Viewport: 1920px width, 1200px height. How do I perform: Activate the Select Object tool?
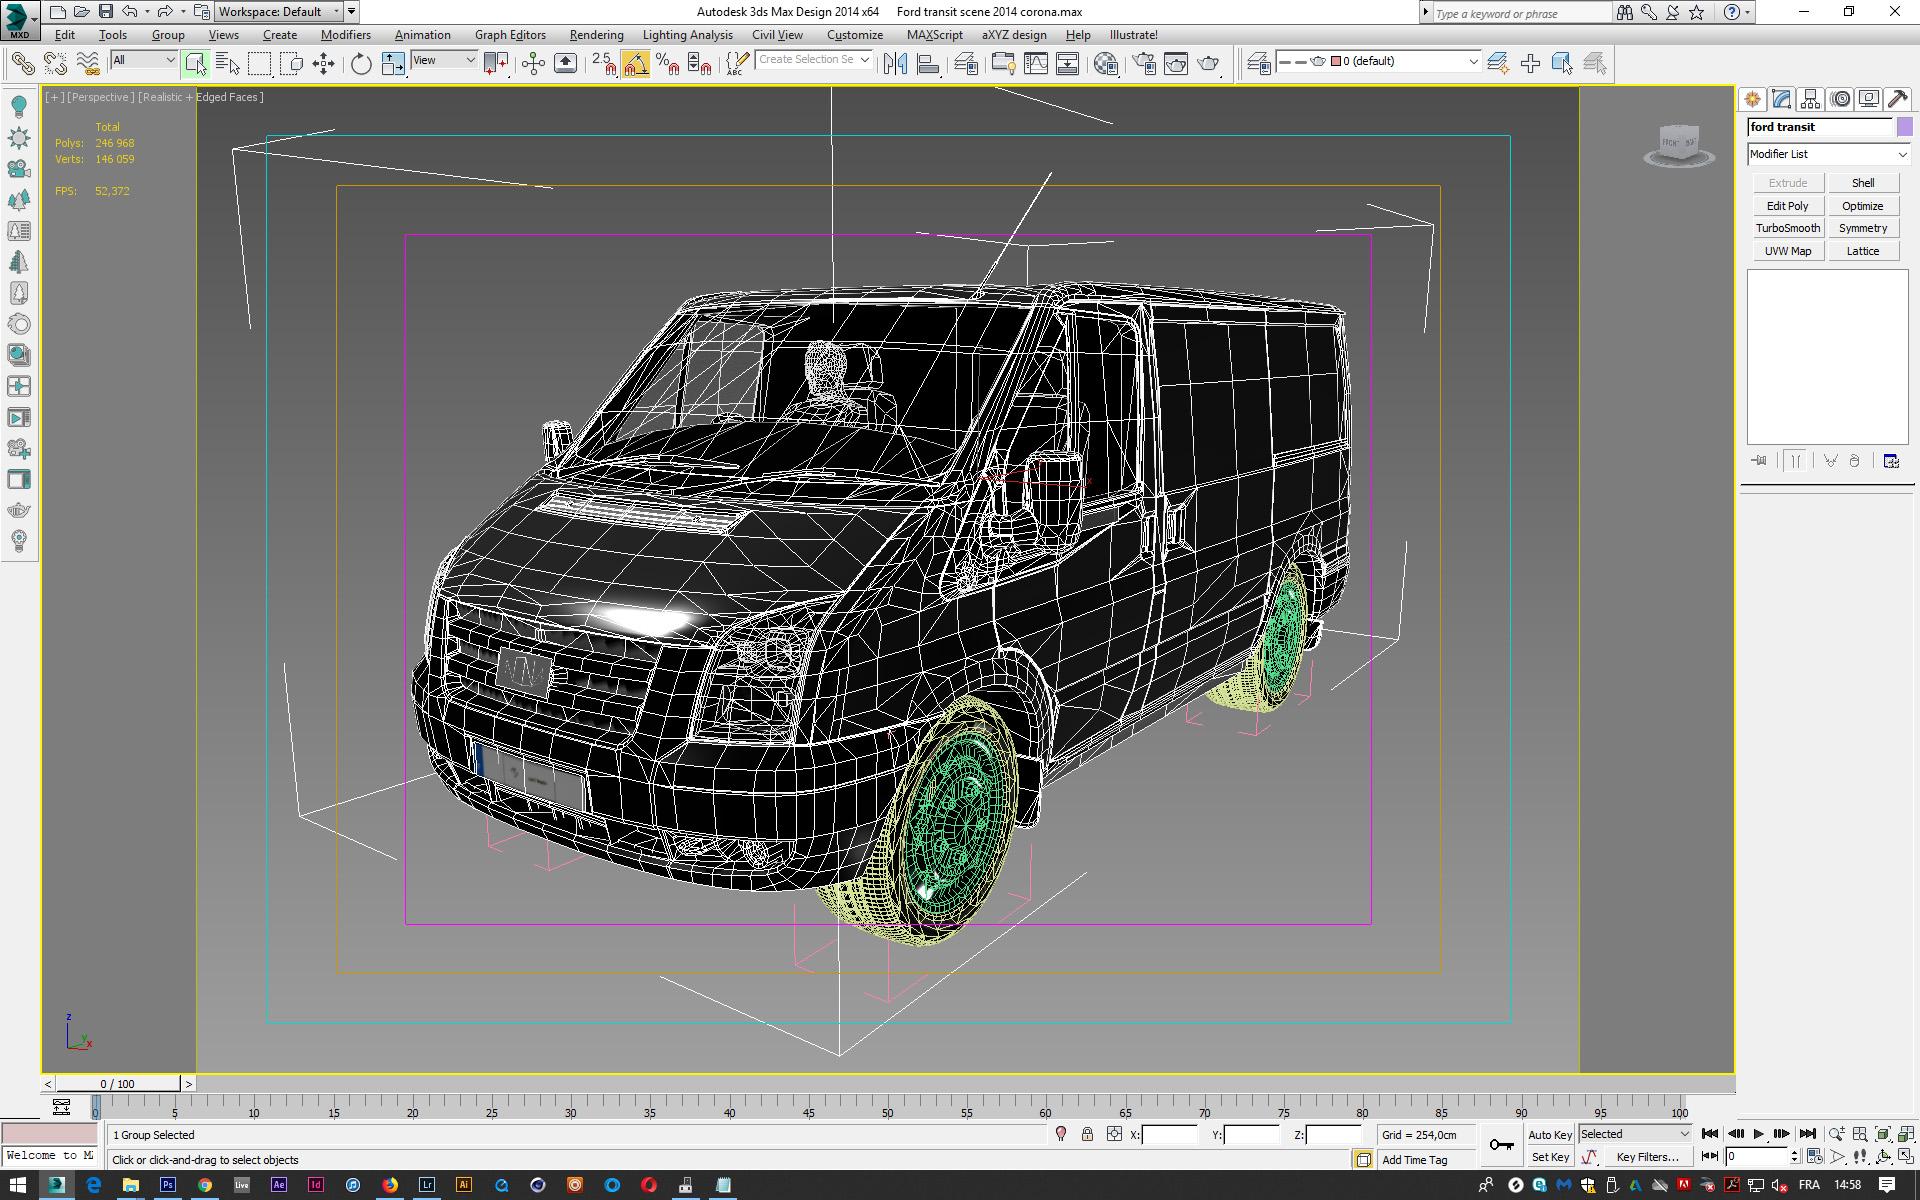[x=196, y=64]
